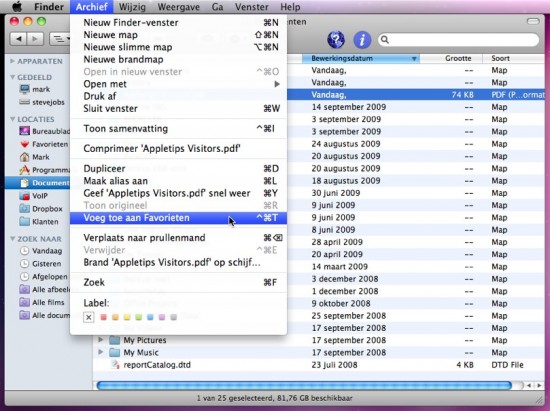Viewport: 550px width, 411px height.
Task: Open Dropbox folder in sidebar
Action: [41, 209]
